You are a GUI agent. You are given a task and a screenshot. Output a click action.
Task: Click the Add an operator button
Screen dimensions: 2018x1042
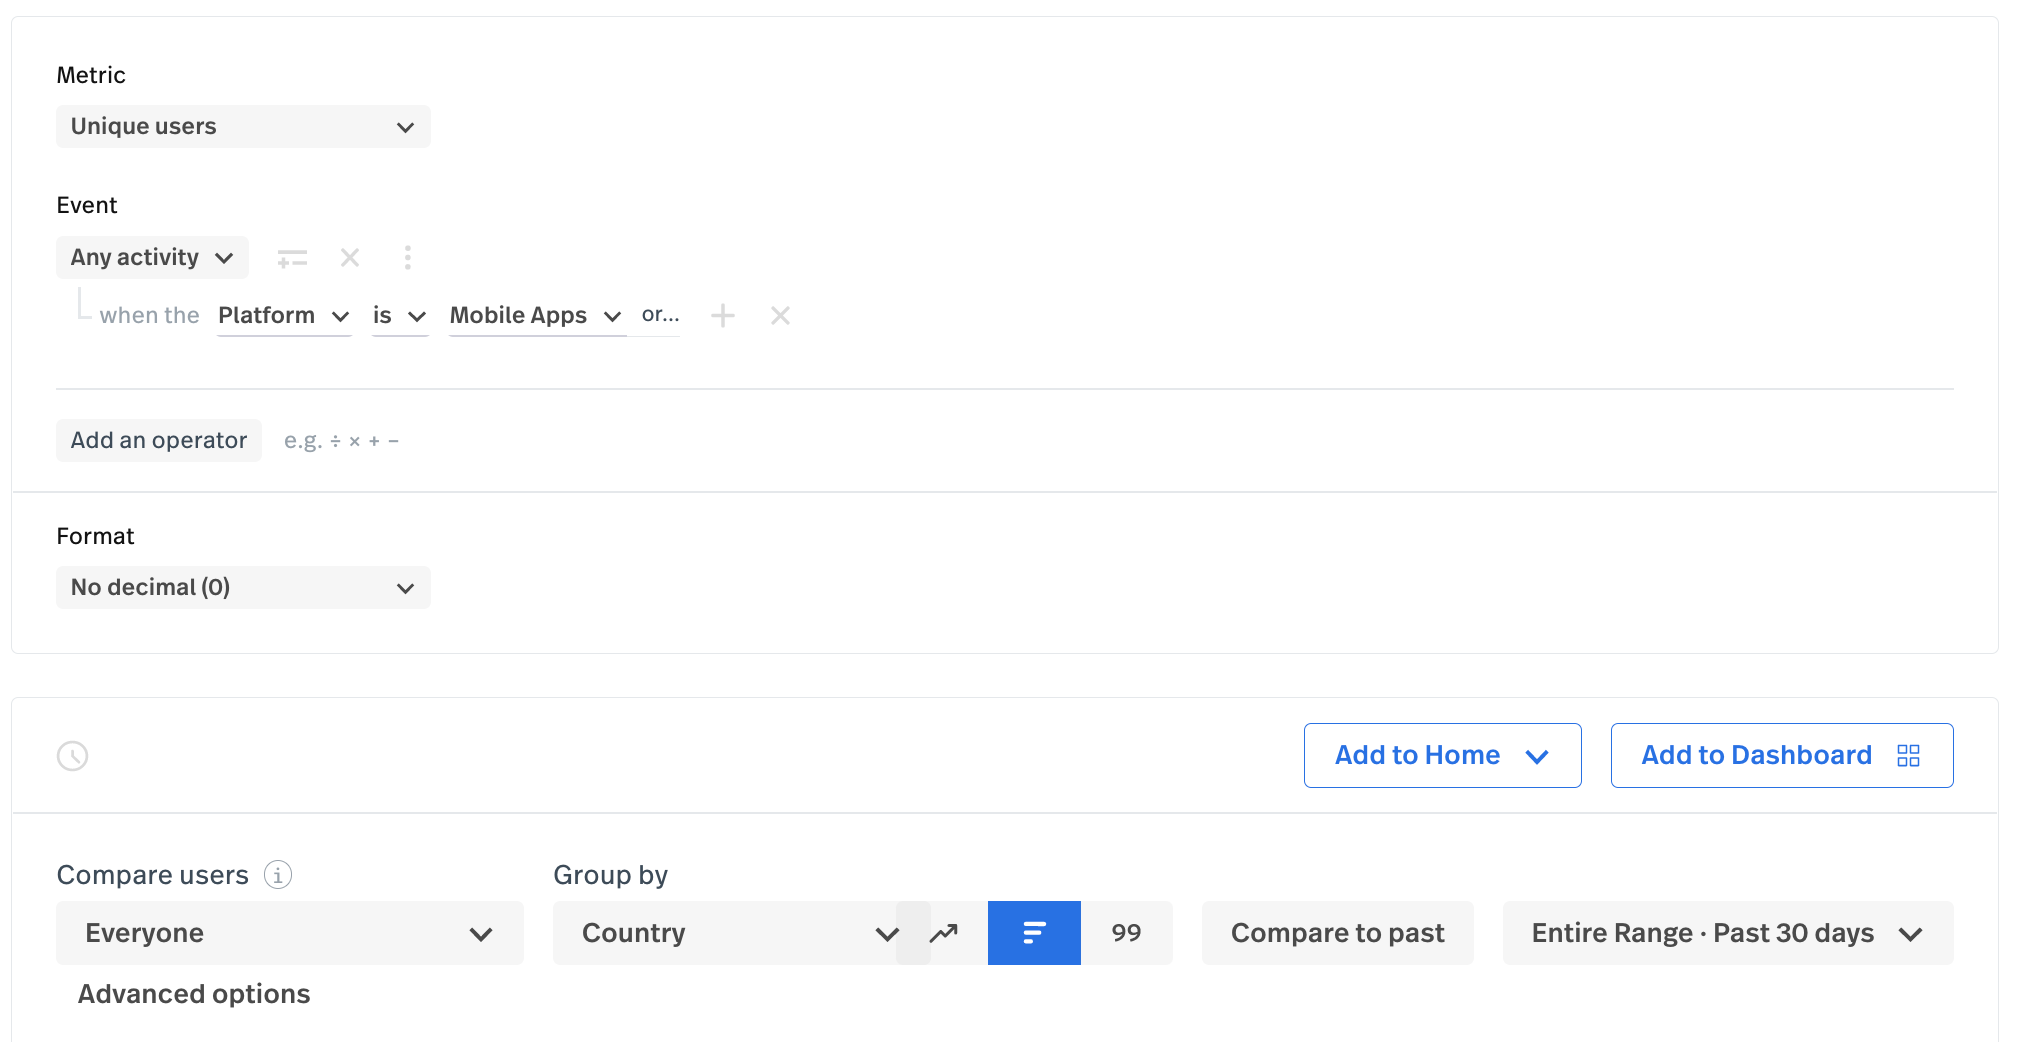click(158, 440)
